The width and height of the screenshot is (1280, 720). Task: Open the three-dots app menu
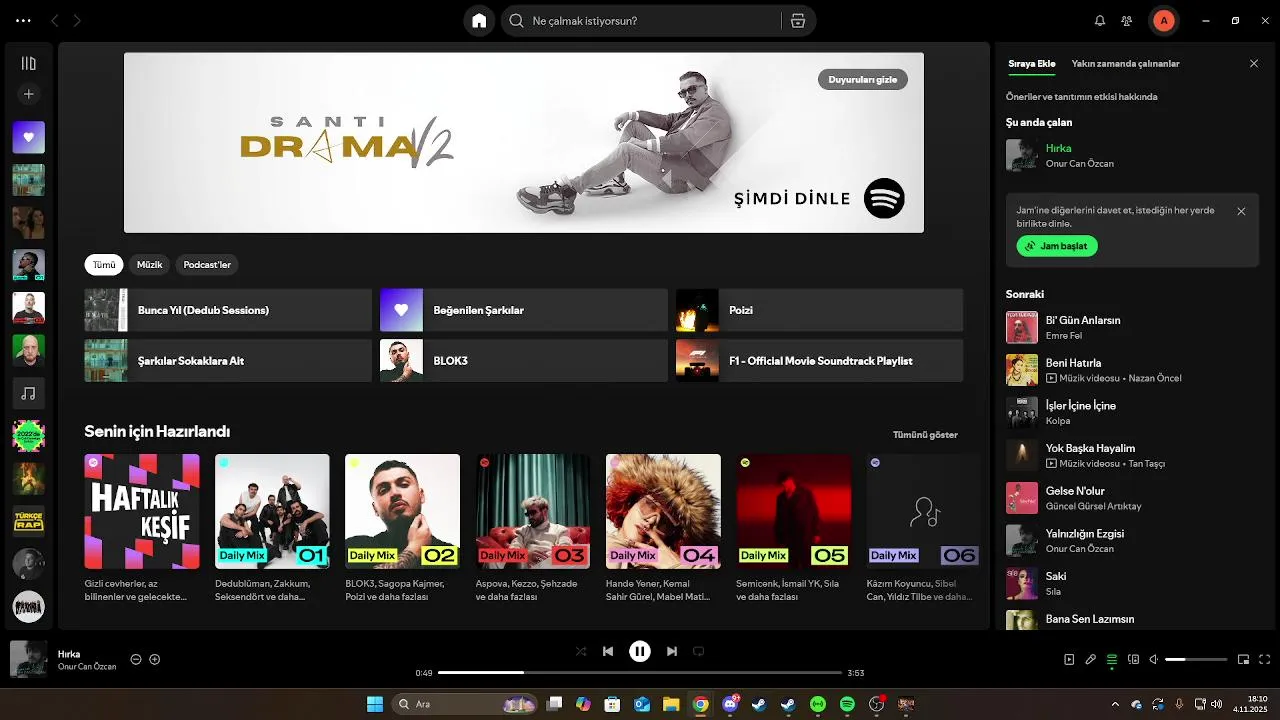click(23, 20)
